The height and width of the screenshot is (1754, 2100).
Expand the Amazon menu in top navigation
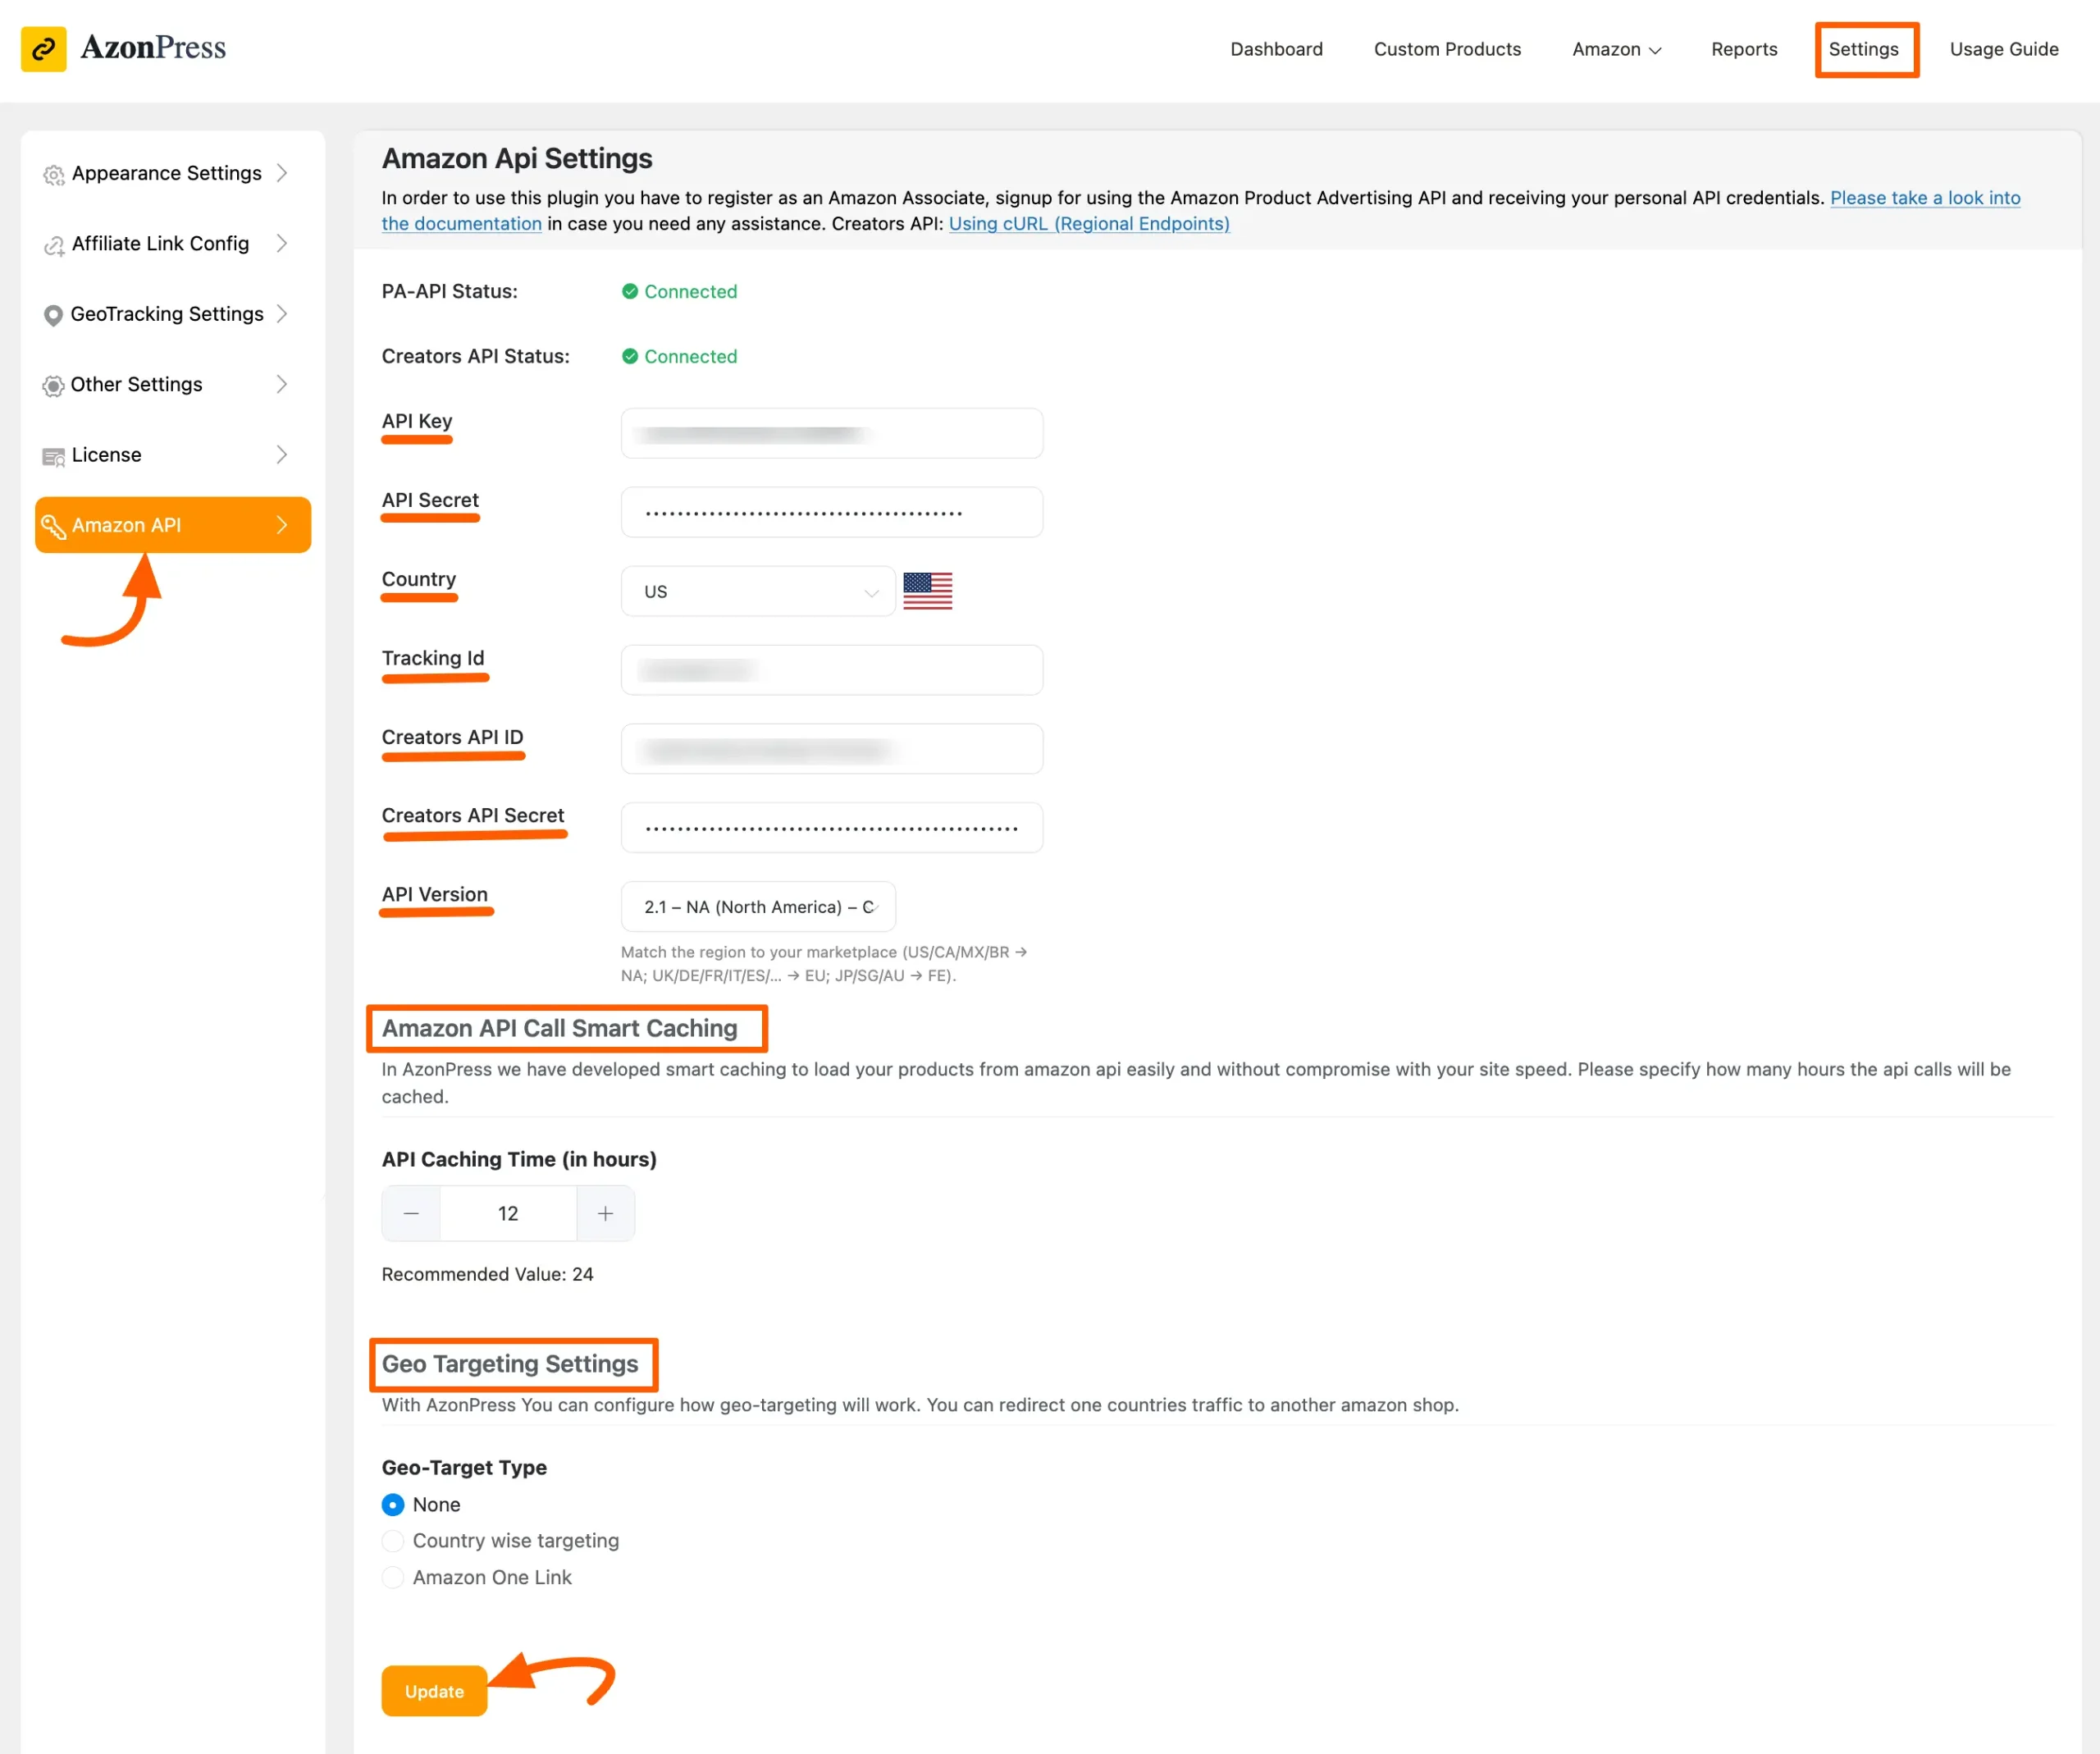click(1615, 49)
